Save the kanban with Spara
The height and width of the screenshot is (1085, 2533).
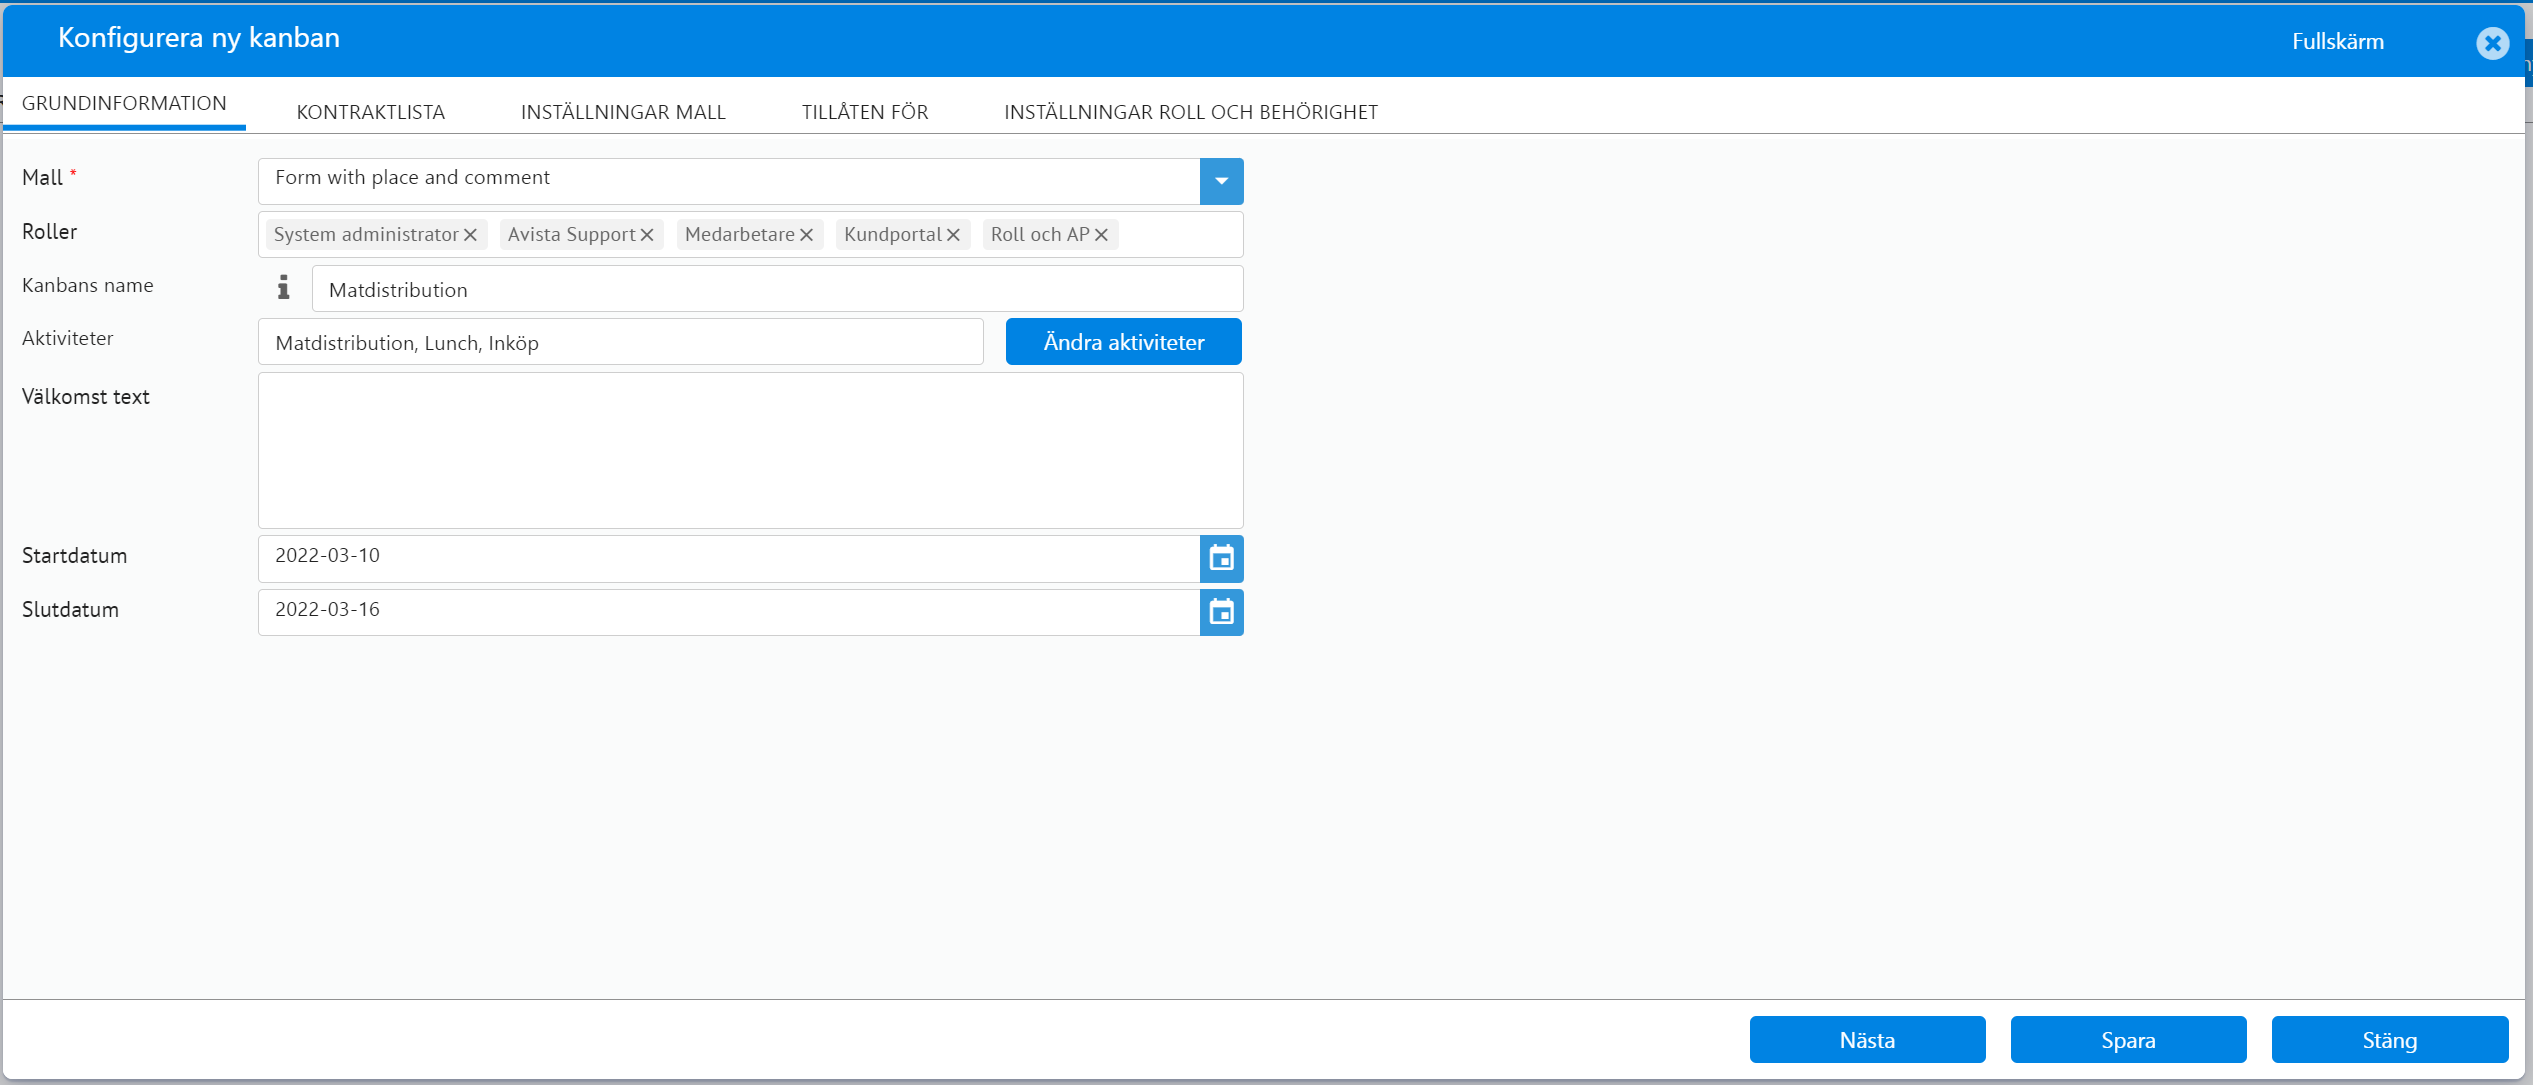2128,1040
